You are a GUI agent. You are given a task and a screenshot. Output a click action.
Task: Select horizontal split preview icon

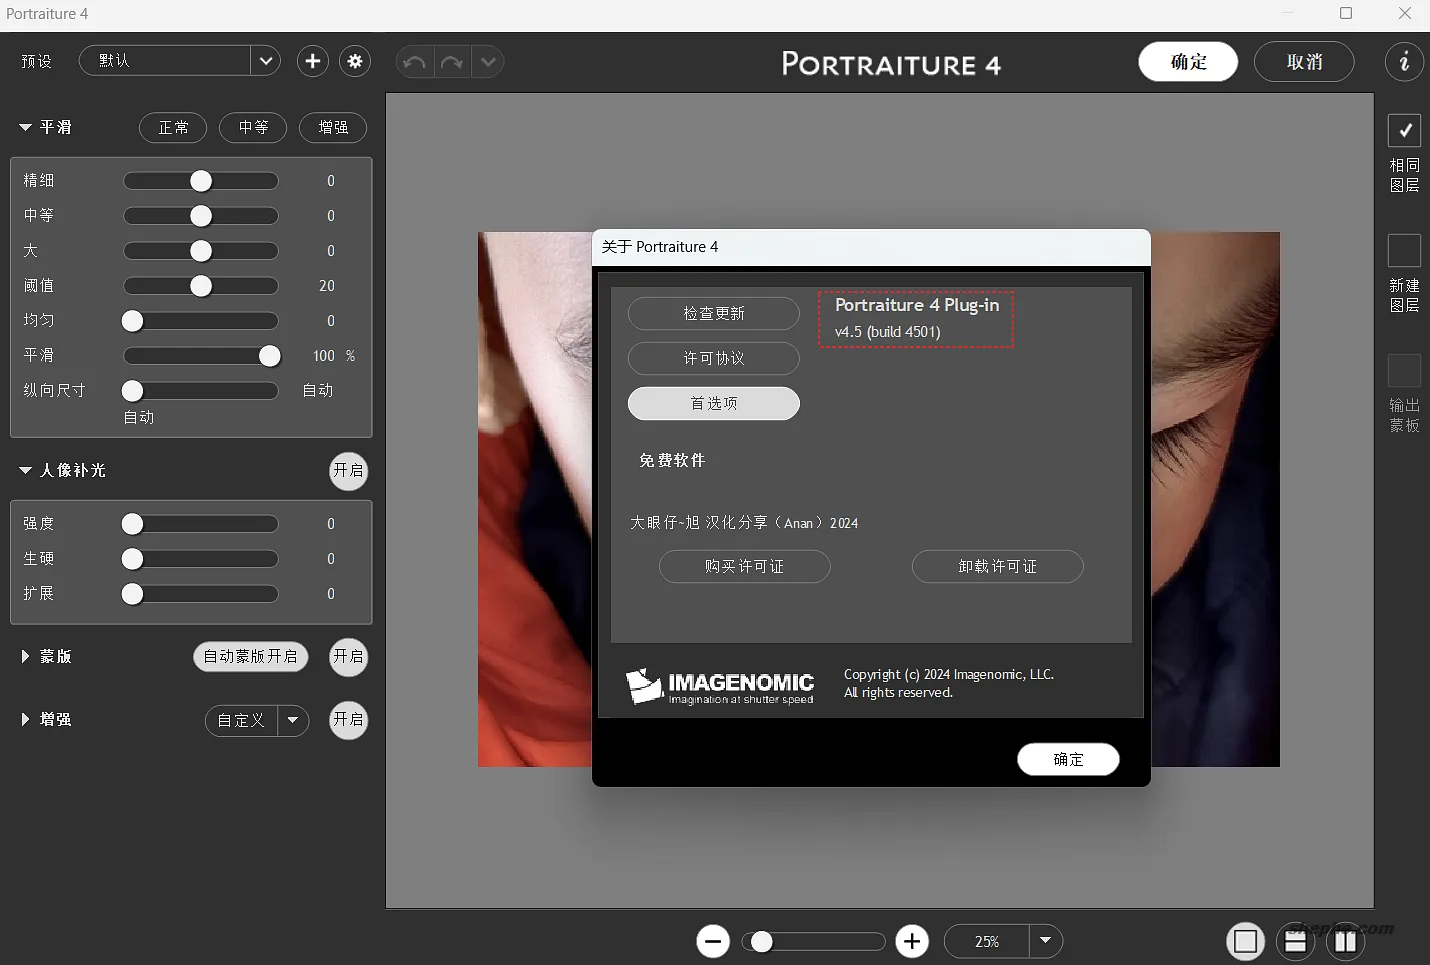[1295, 941]
